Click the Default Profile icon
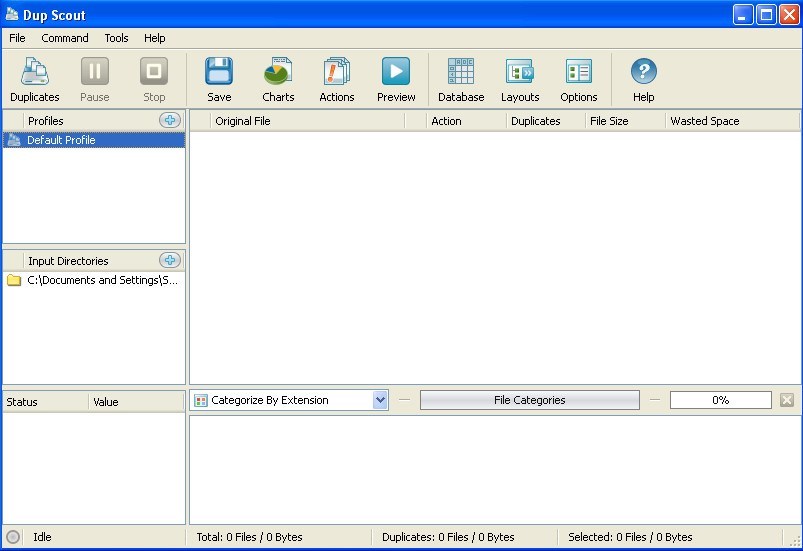The image size is (803, 551). 14,140
